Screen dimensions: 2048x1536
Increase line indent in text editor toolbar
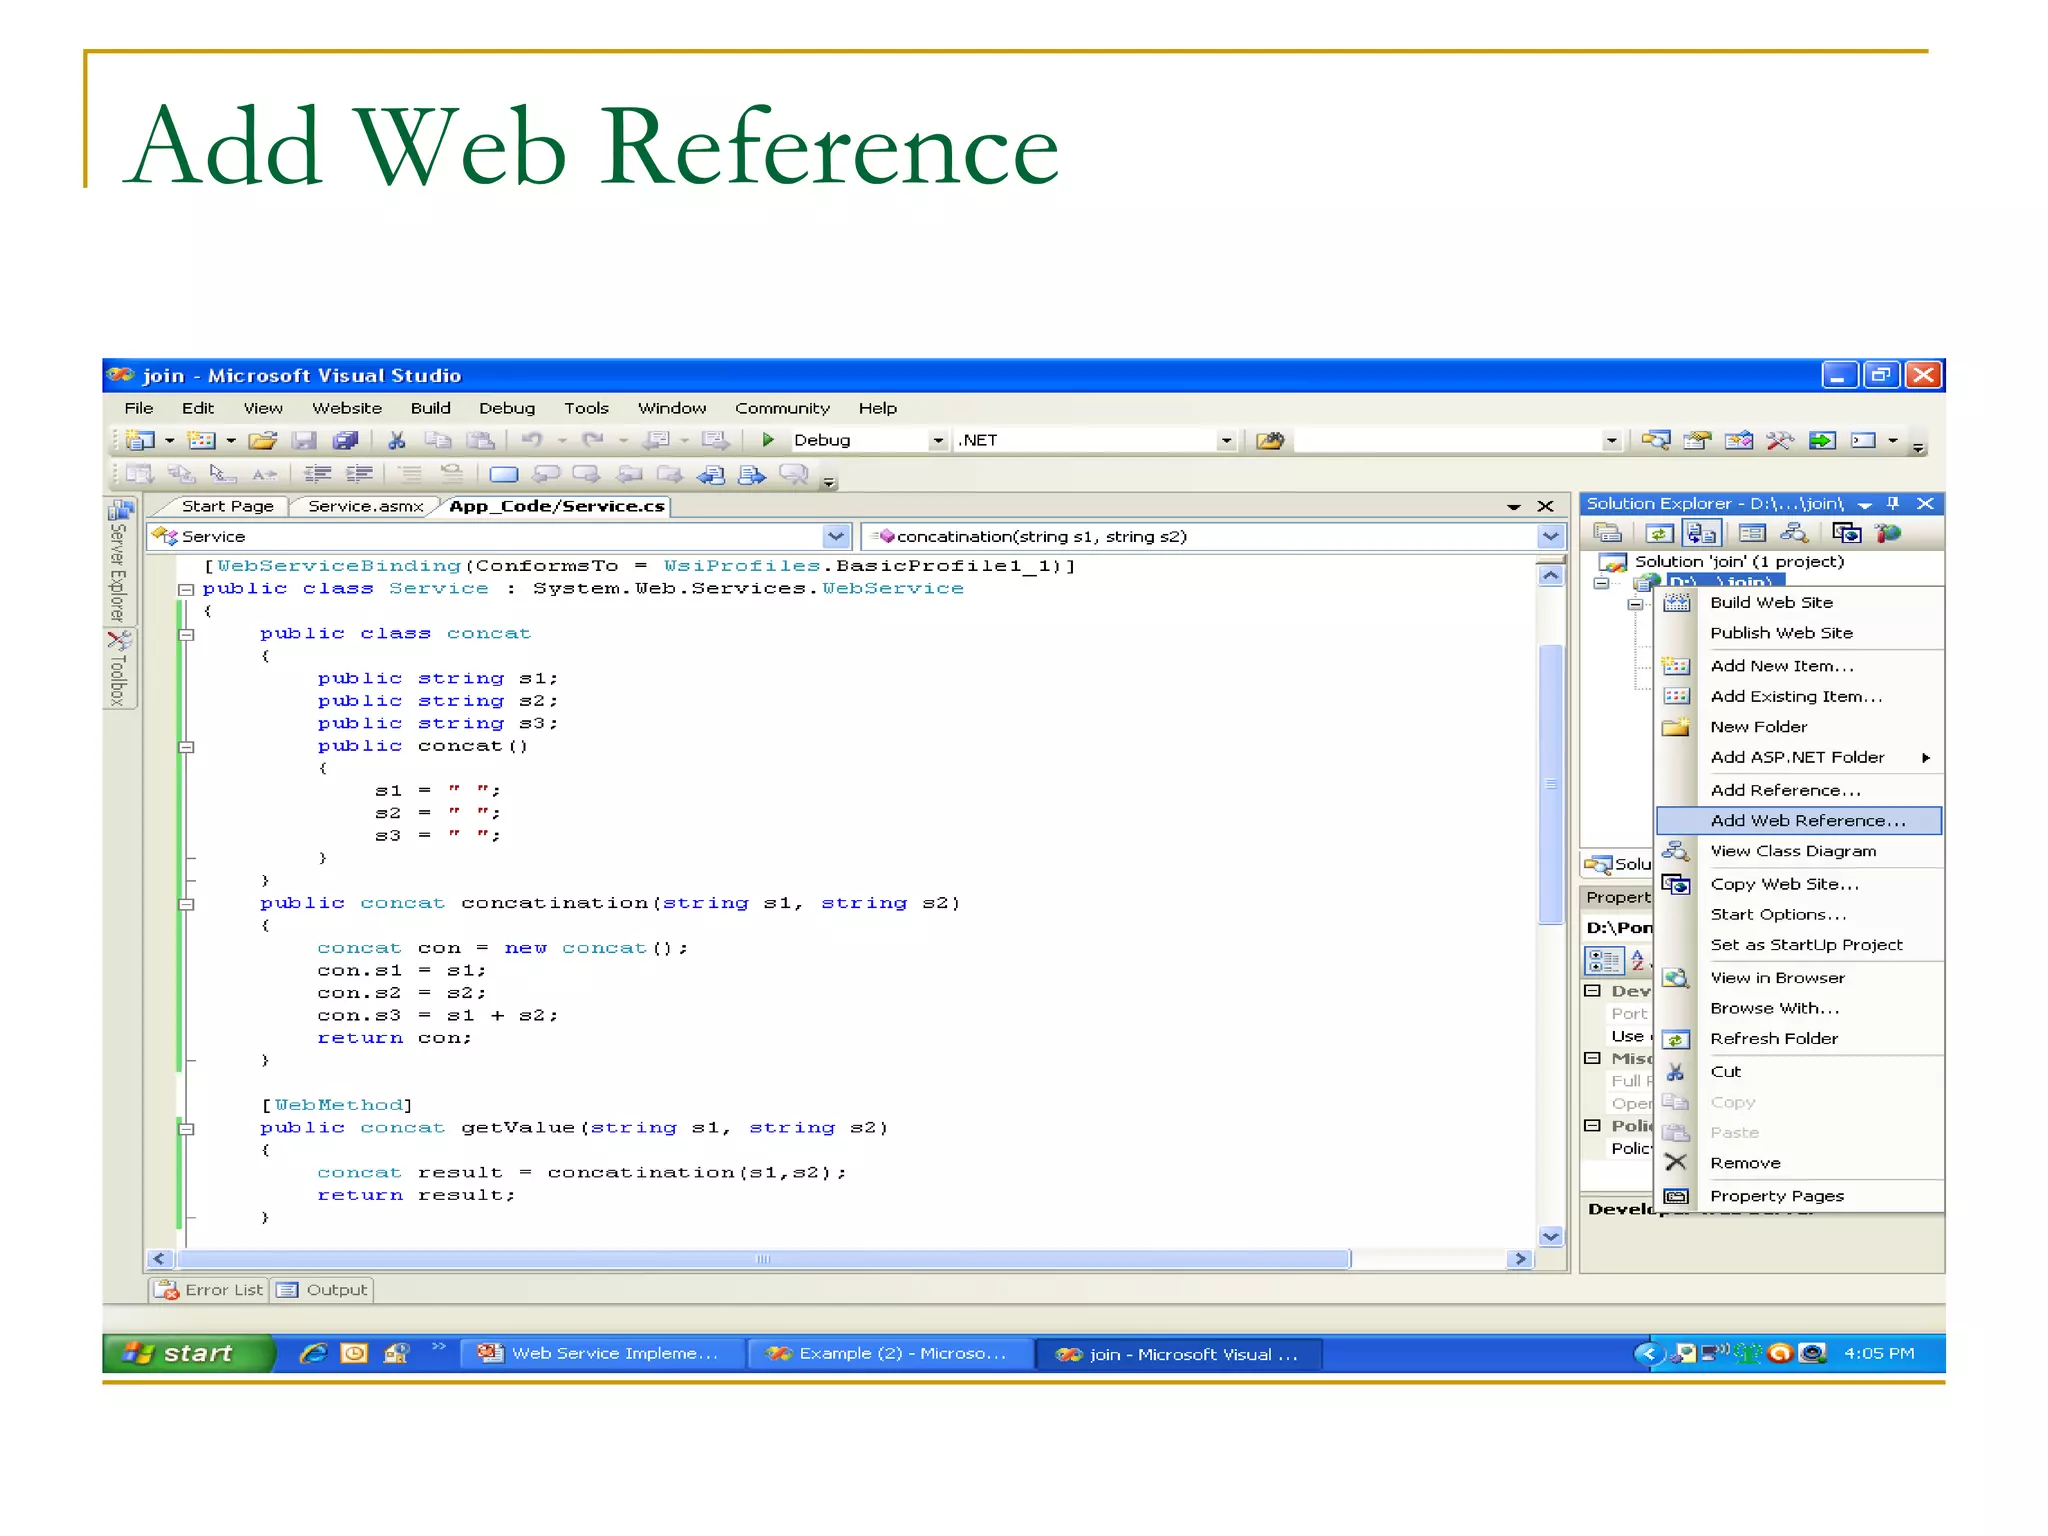tap(359, 474)
